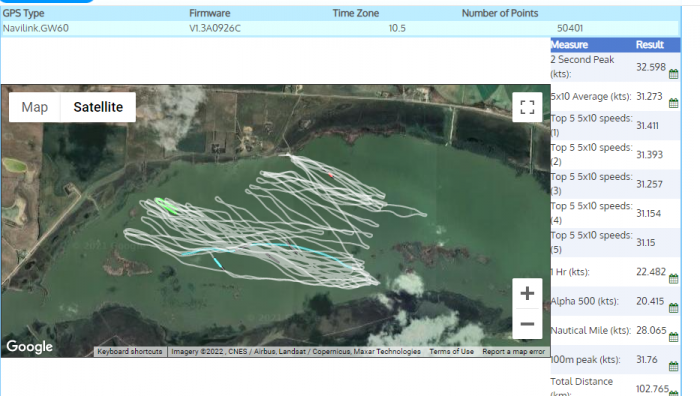Click the green track segment on map
Image resolution: width=700 pixels, height=396 pixels.
coord(166,205)
